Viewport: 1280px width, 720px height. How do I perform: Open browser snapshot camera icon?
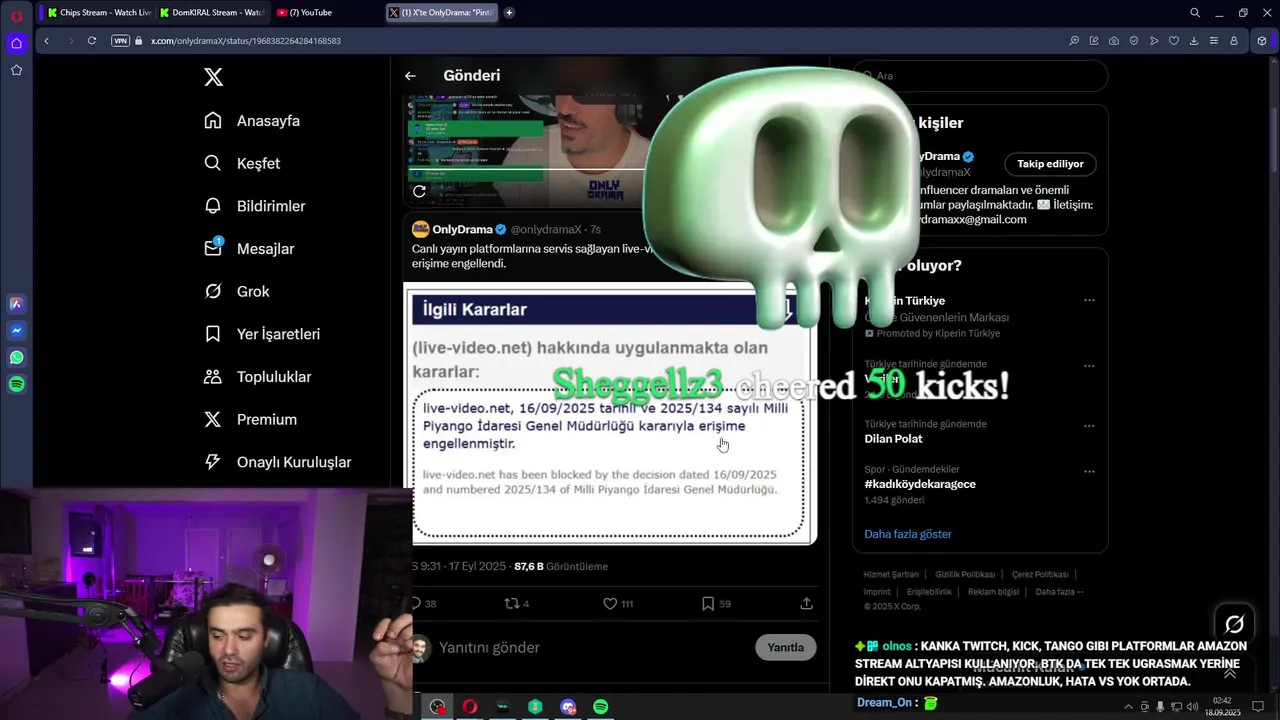click(1114, 41)
